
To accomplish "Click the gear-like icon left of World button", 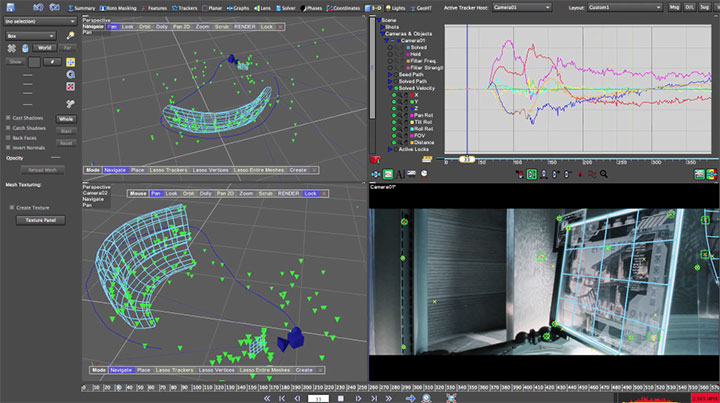I will point(11,48).
